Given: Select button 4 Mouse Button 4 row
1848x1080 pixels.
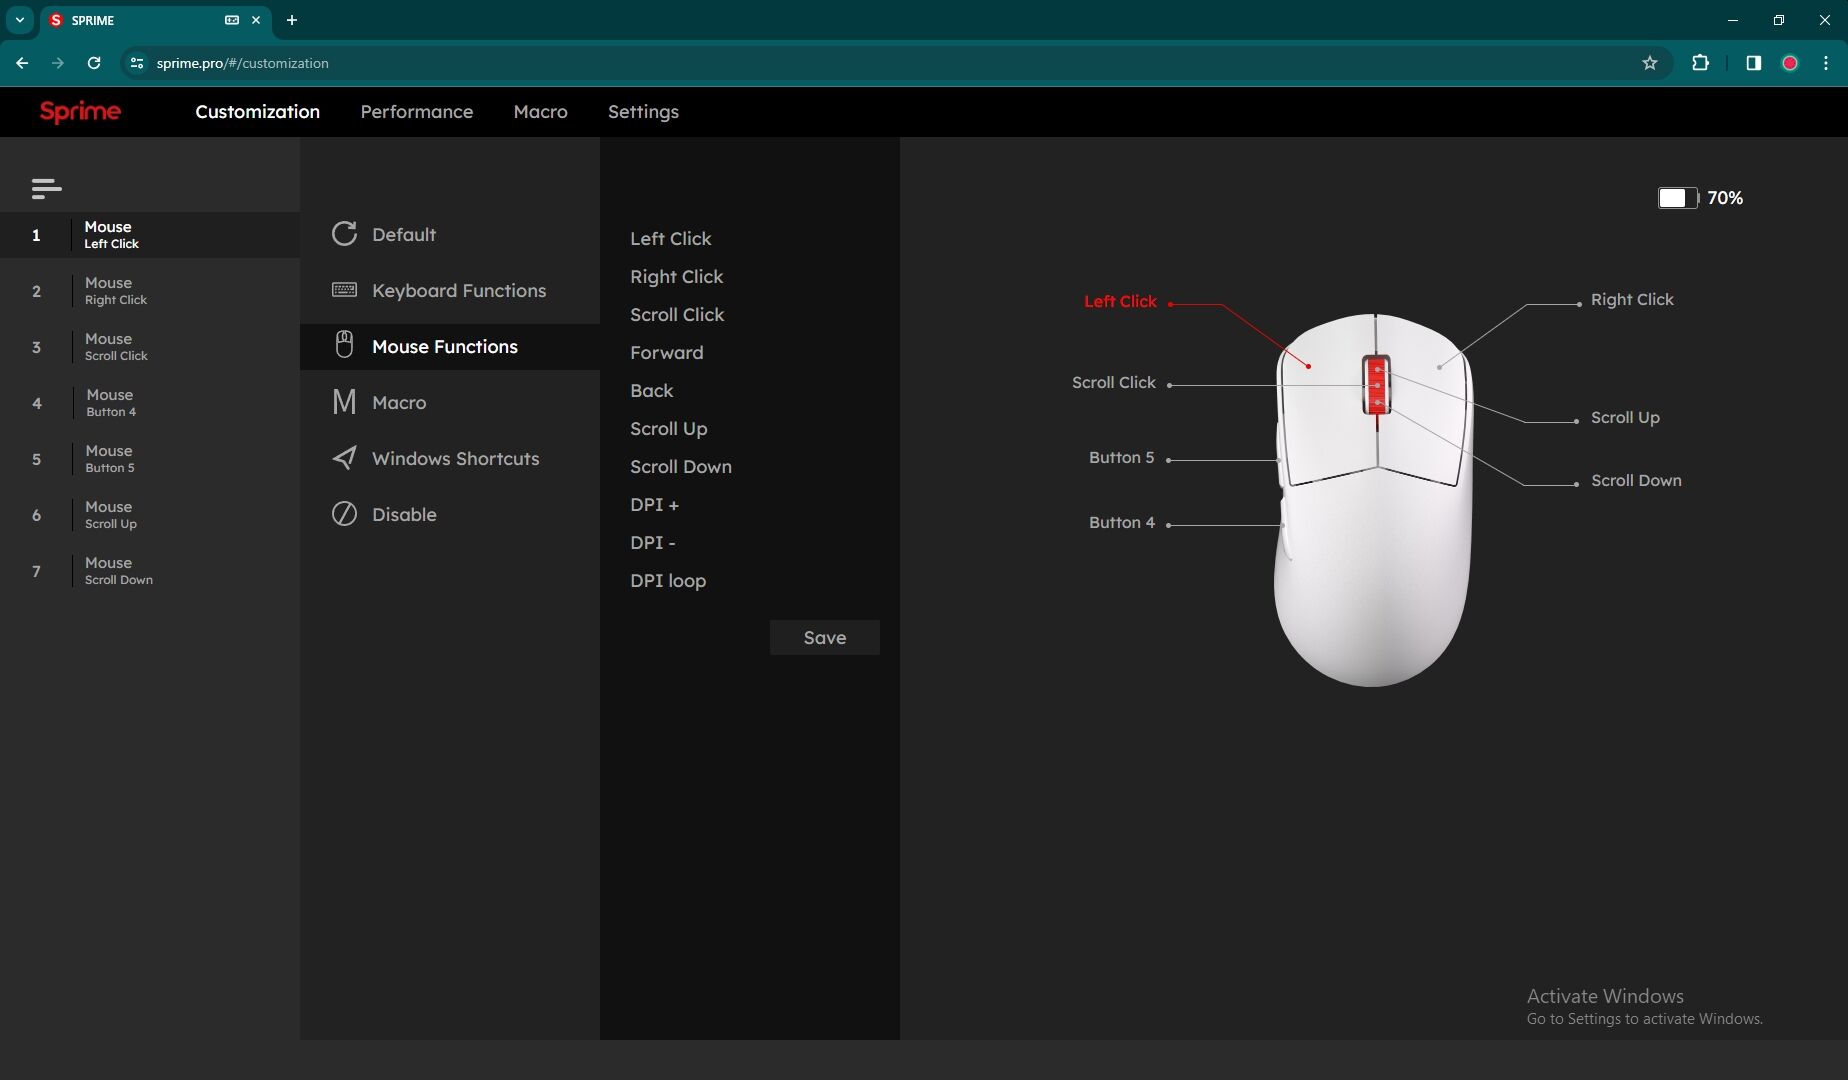Looking at the screenshot, I should (150, 403).
